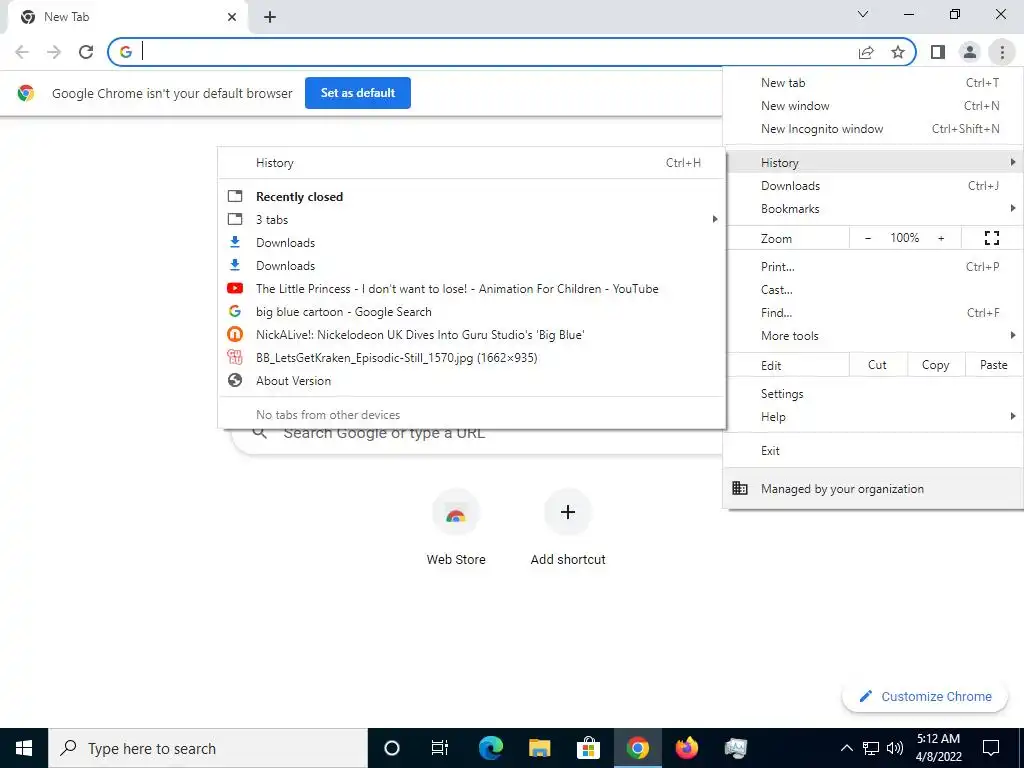Click Managed by your organization
This screenshot has height=768, width=1024.
point(873,488)
